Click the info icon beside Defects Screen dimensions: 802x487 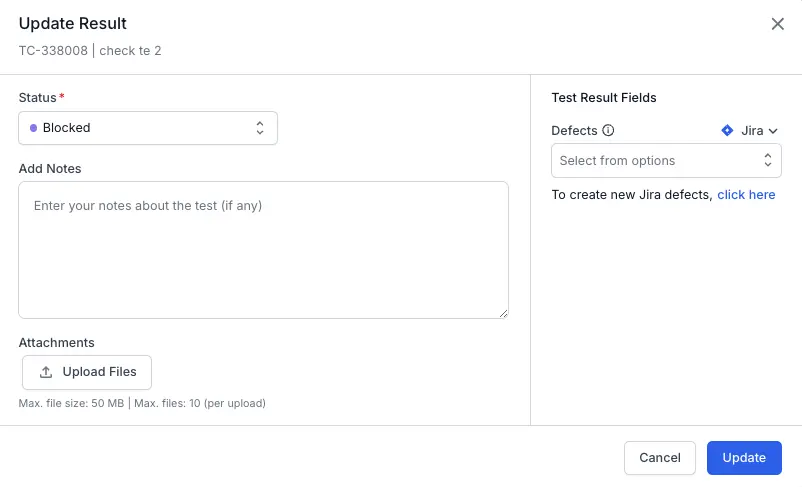click(x=608, y=131)
